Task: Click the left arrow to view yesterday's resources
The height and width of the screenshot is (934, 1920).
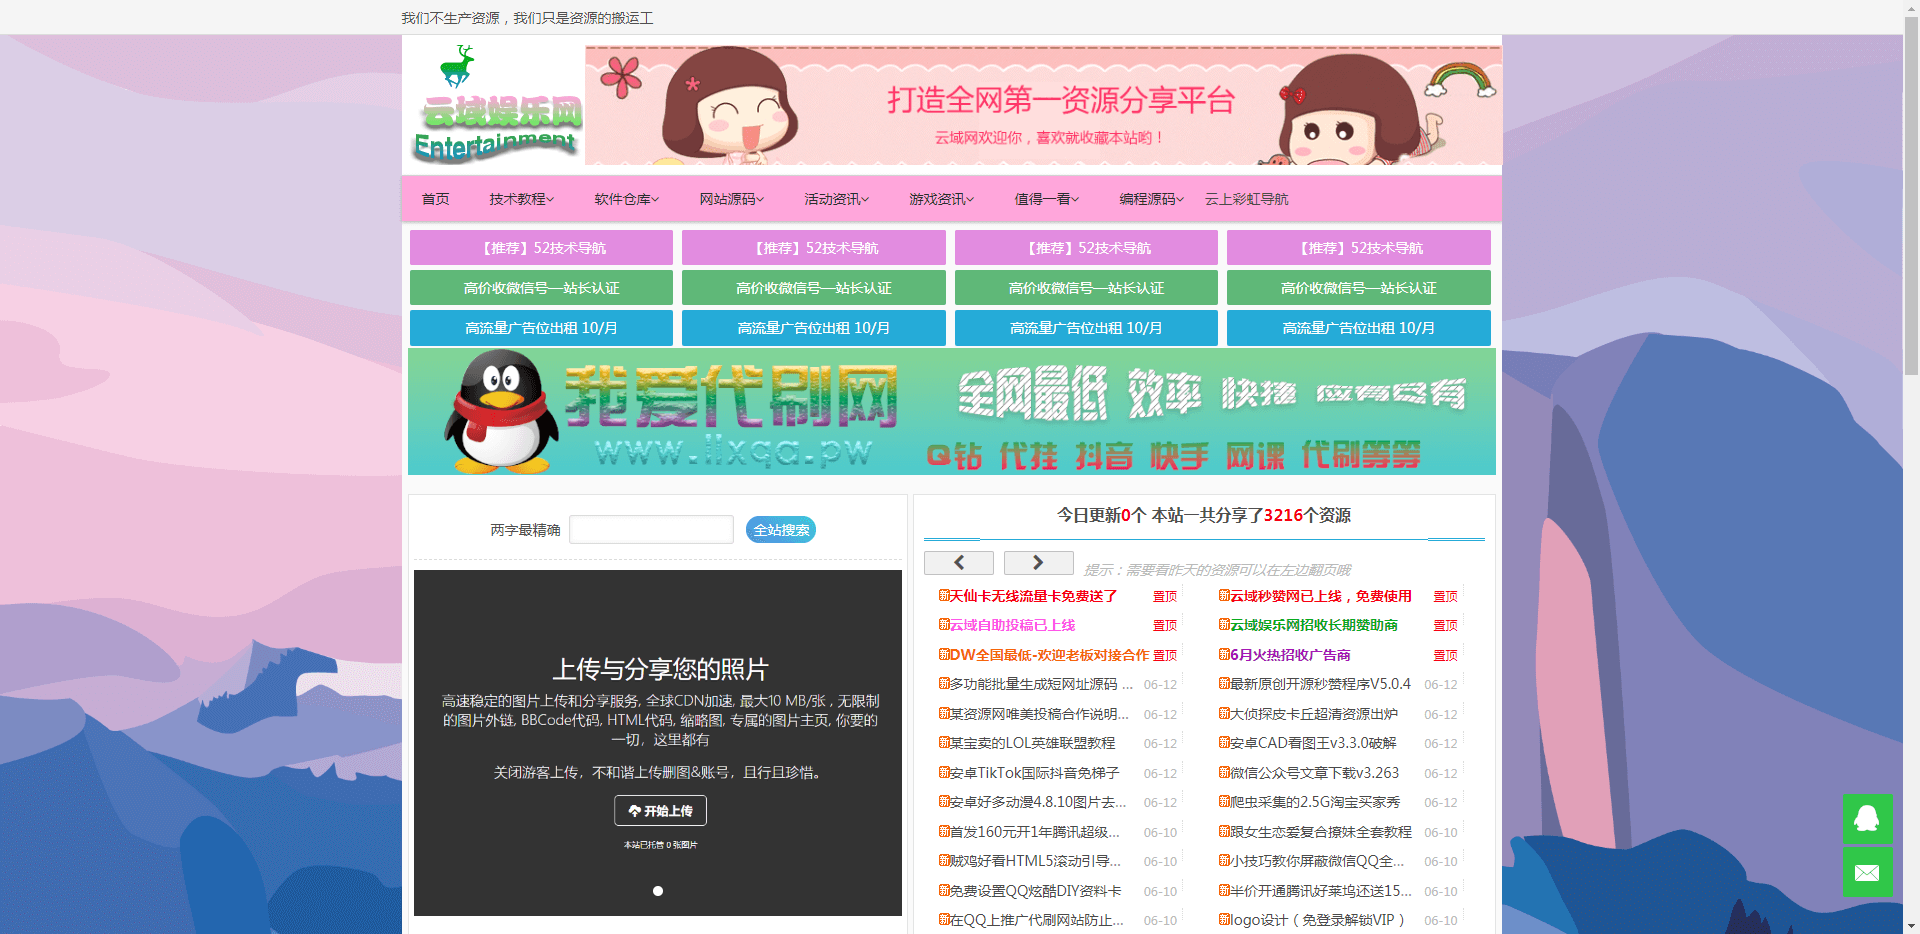Action: pos(957,562)
